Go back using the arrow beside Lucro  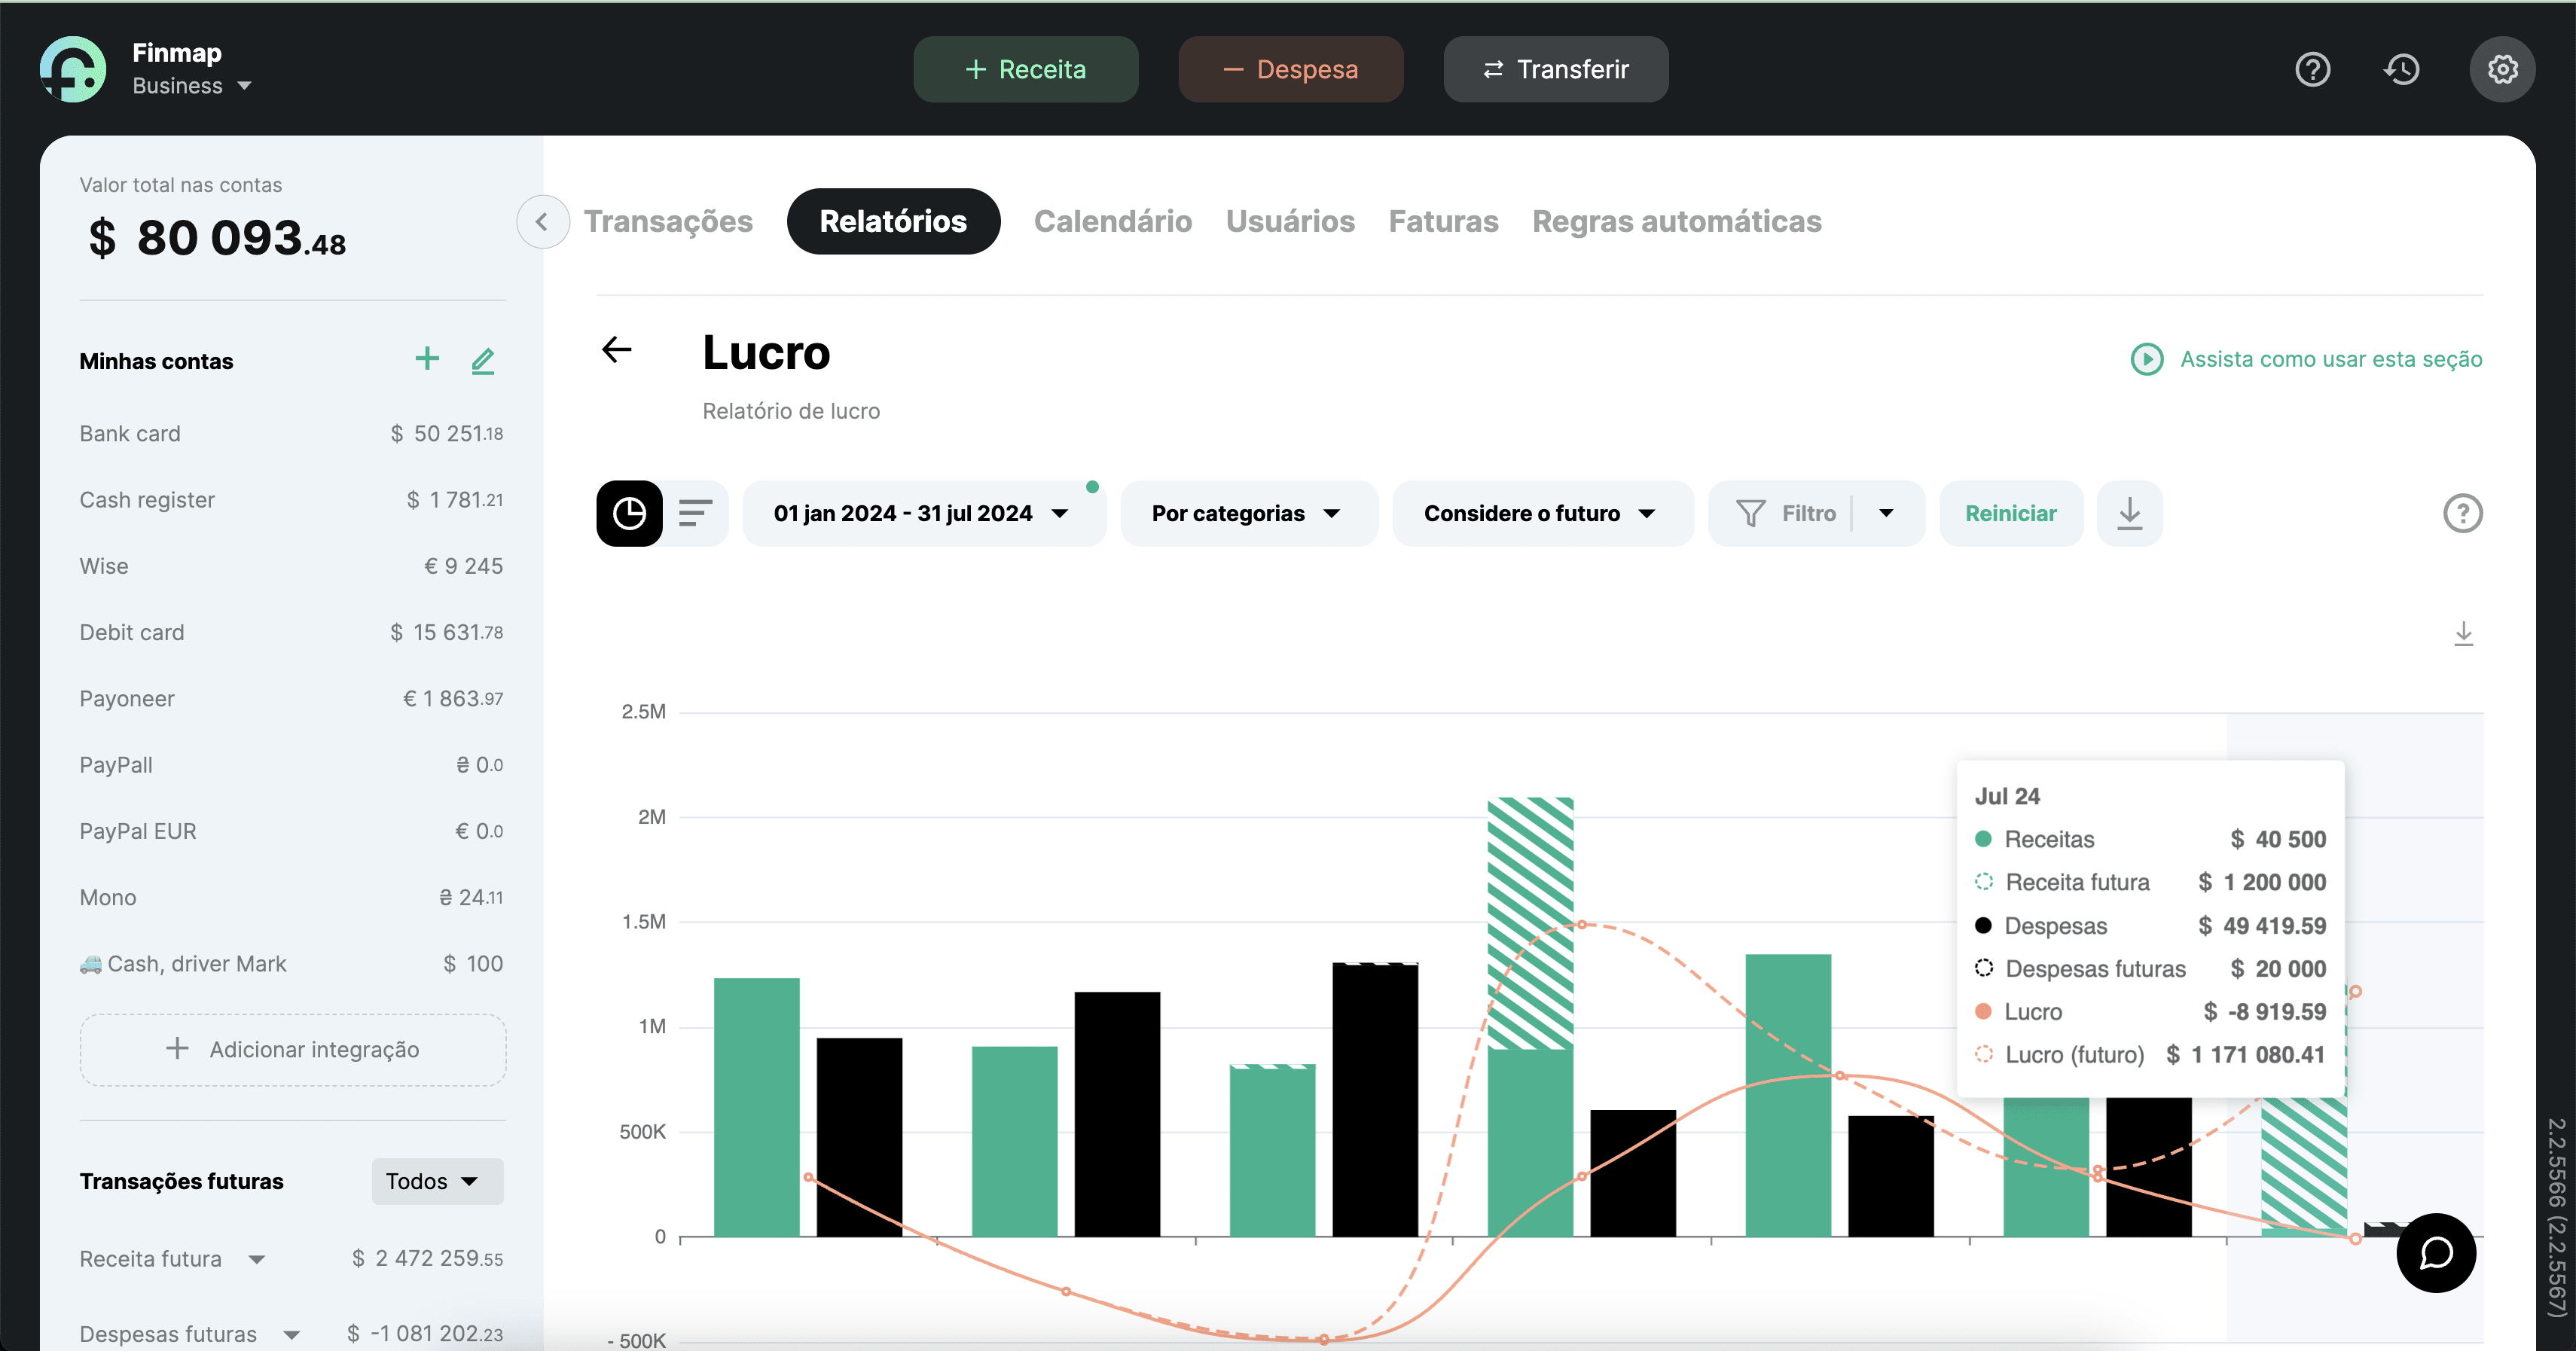pos(617,350)
